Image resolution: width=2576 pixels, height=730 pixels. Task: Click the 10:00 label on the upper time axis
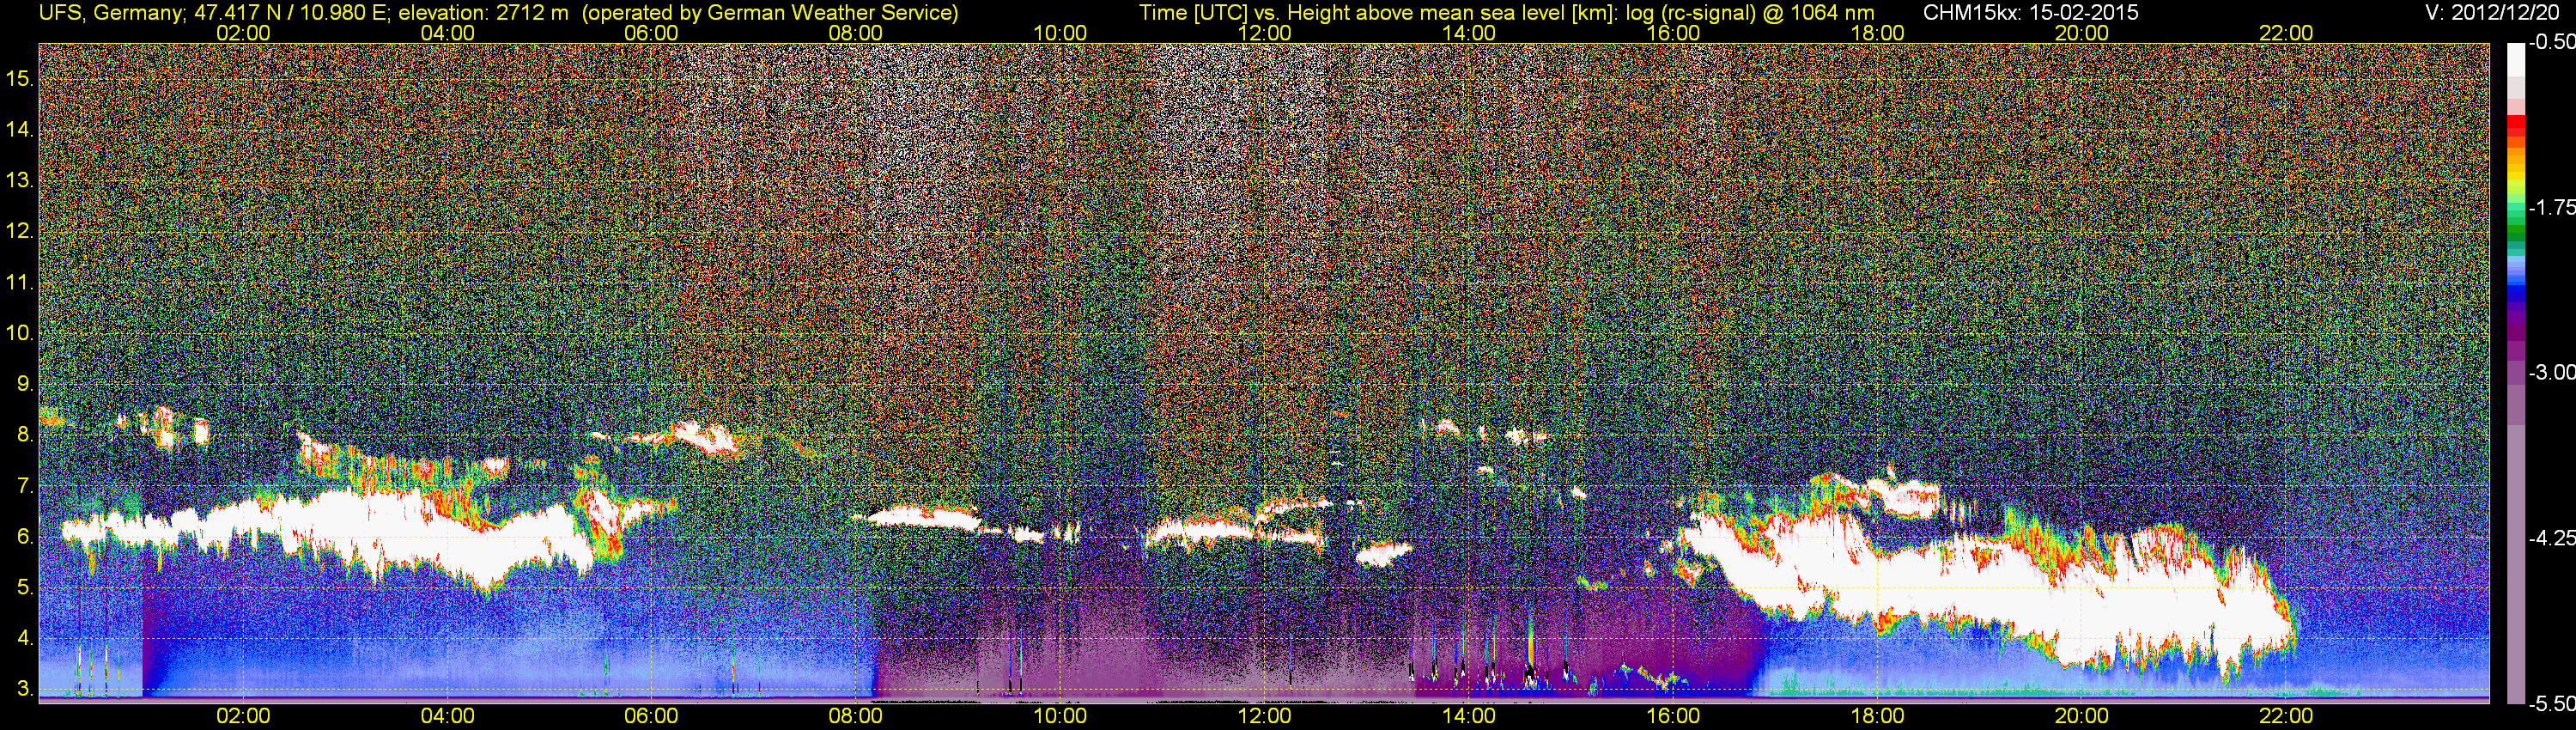point(1060,33)
